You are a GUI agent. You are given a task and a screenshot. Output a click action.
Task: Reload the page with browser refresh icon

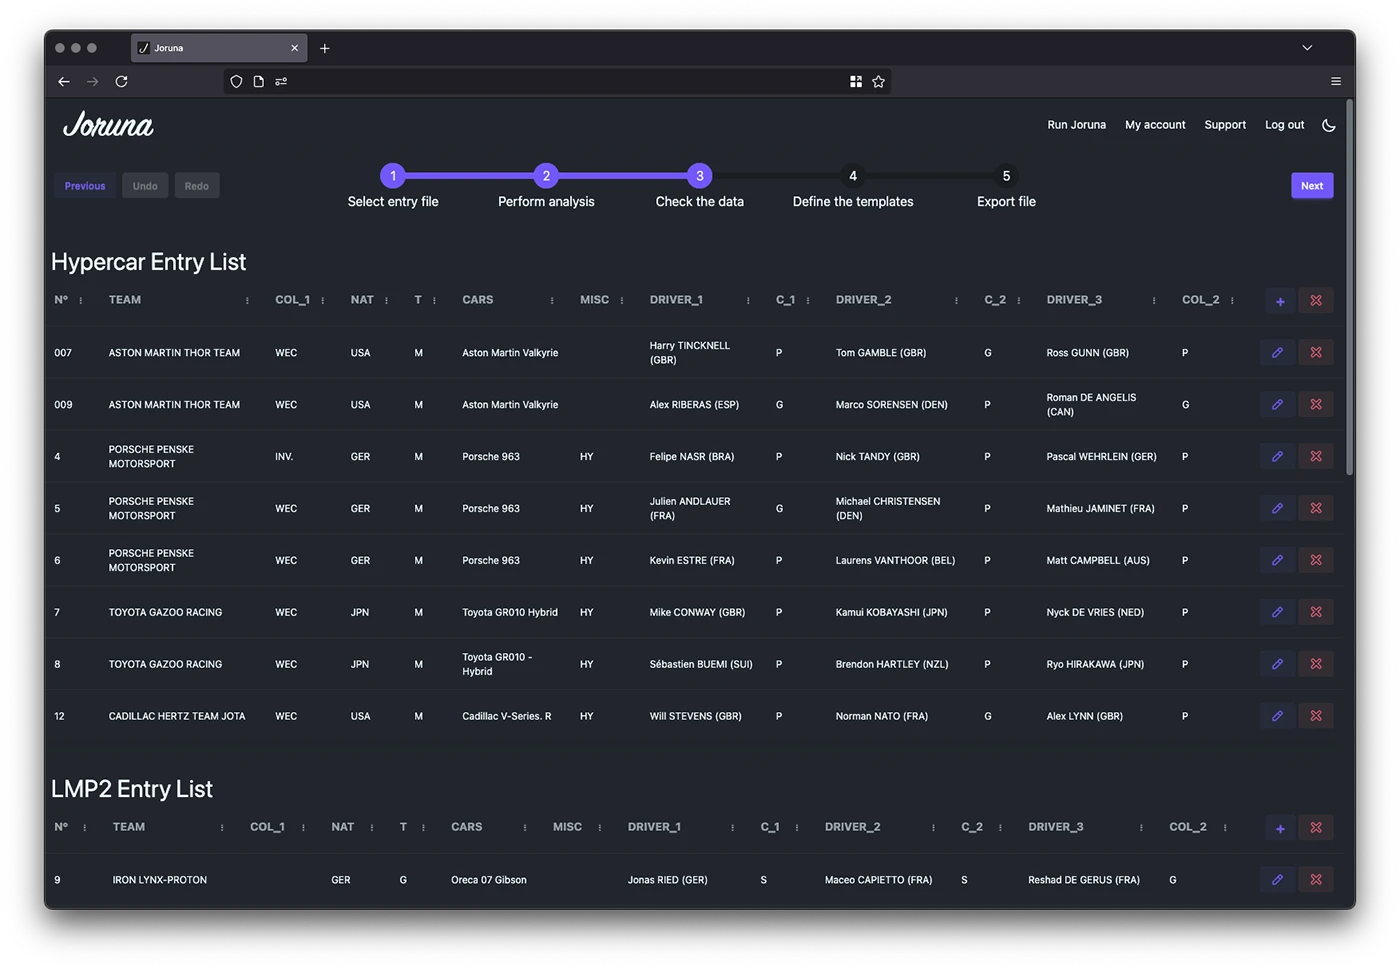pyautogui.click(x=121, y=82)
